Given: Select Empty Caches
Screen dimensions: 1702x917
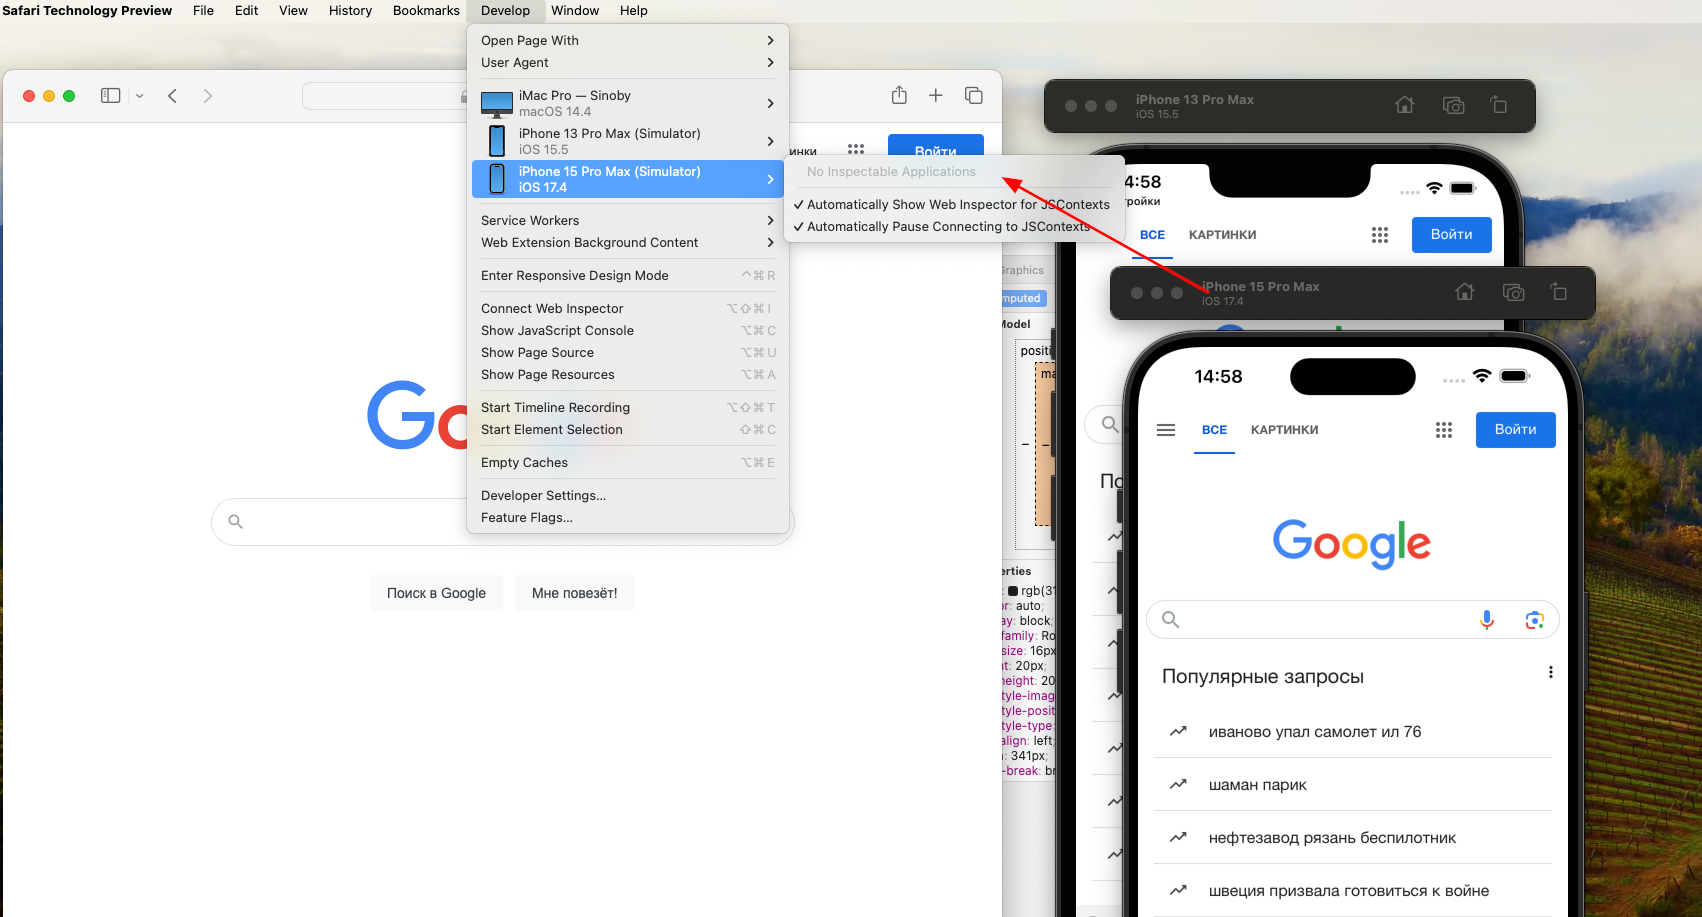Looking at the screenshot, I should [x=628, y=462].
